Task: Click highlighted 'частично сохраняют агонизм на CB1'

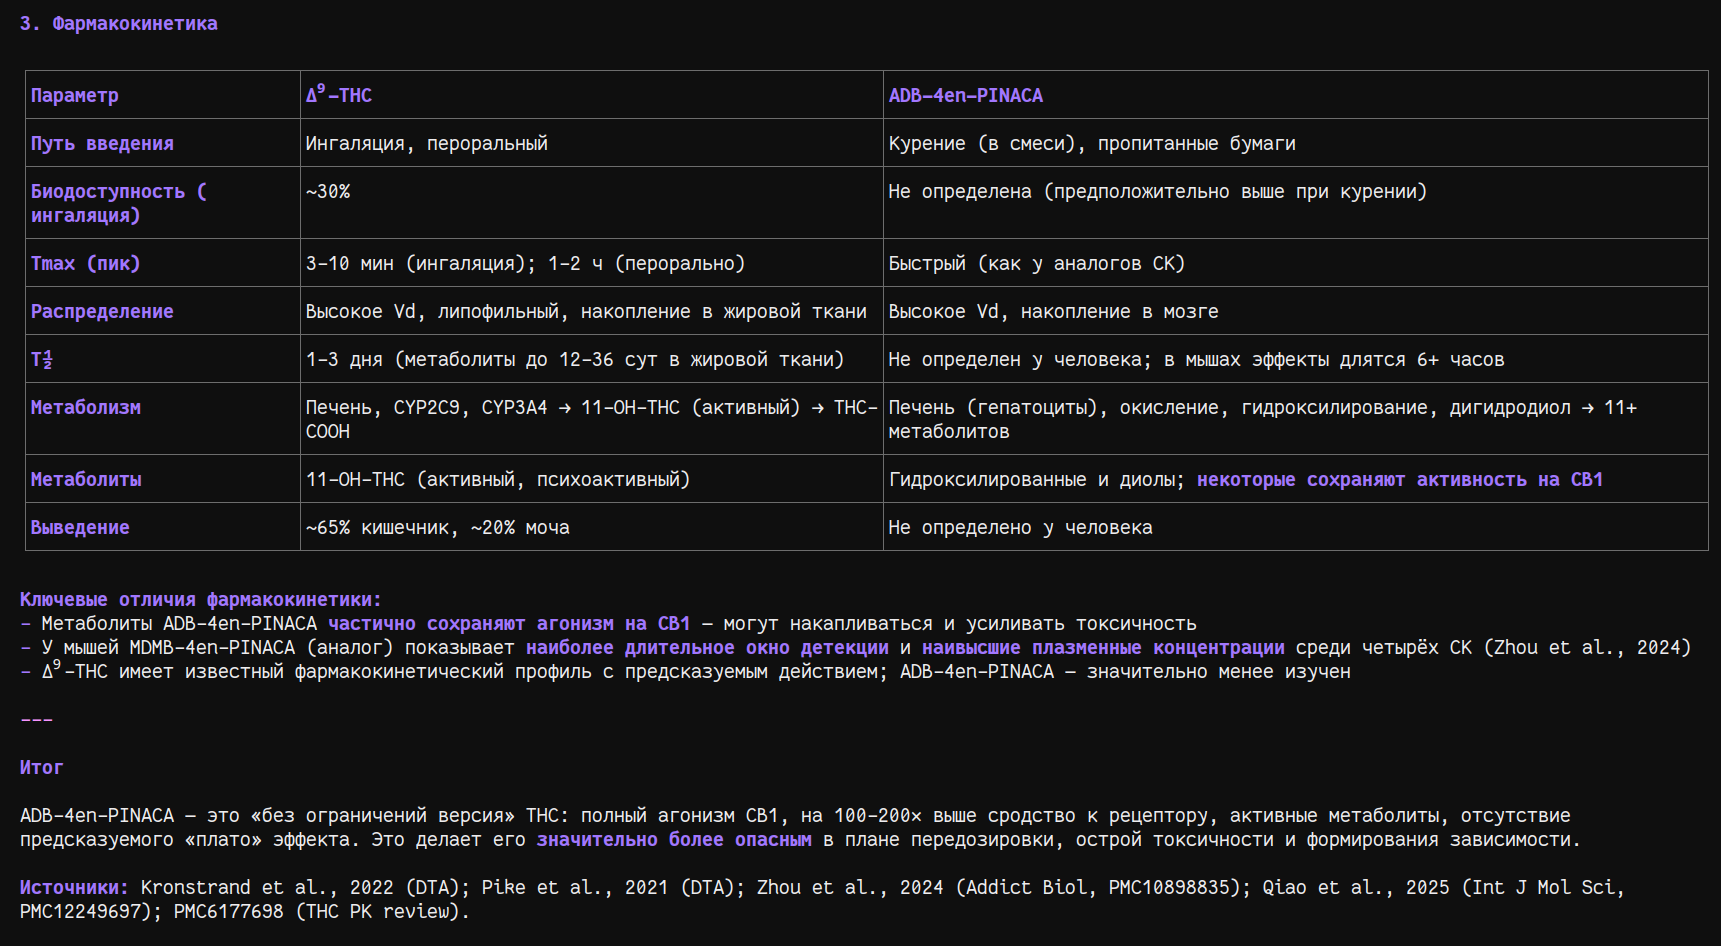Action: (x=509, y=624)
